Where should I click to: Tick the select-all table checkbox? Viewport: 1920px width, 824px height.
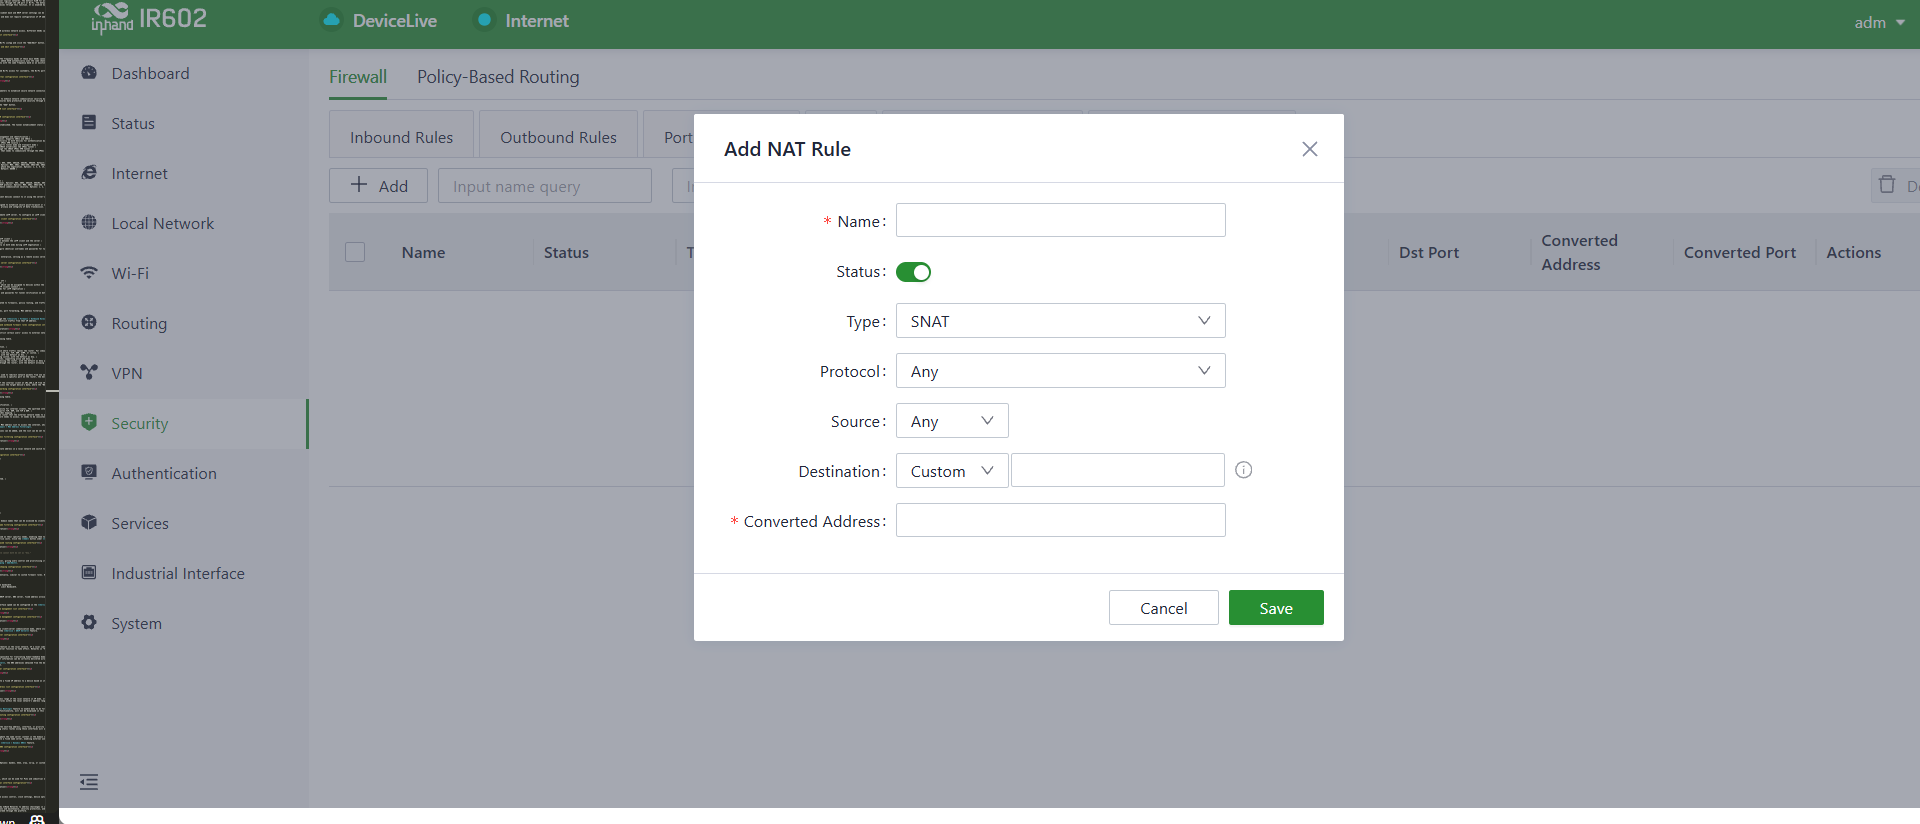(355, 252)
